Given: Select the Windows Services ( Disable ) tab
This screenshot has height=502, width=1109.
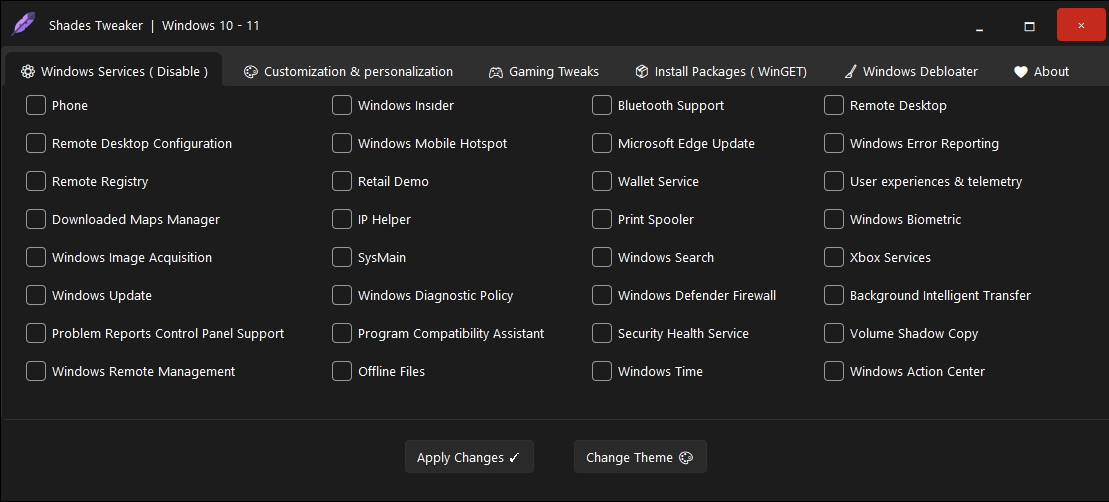Looking at the screenshot, I should (x=114, y=71).
